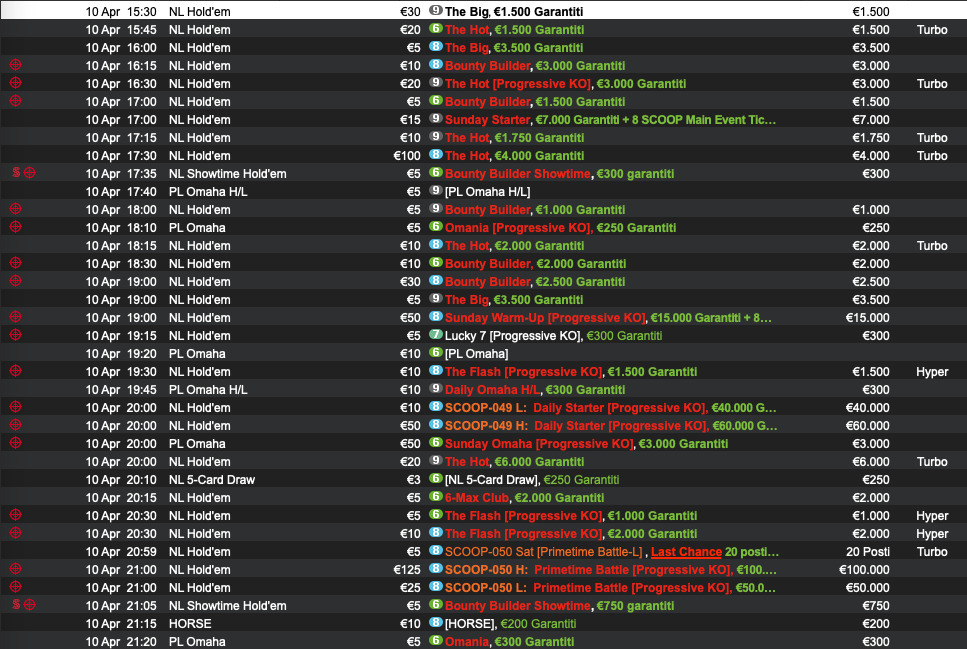Click the €15.000 guarantee value

(x=867, y=318)
